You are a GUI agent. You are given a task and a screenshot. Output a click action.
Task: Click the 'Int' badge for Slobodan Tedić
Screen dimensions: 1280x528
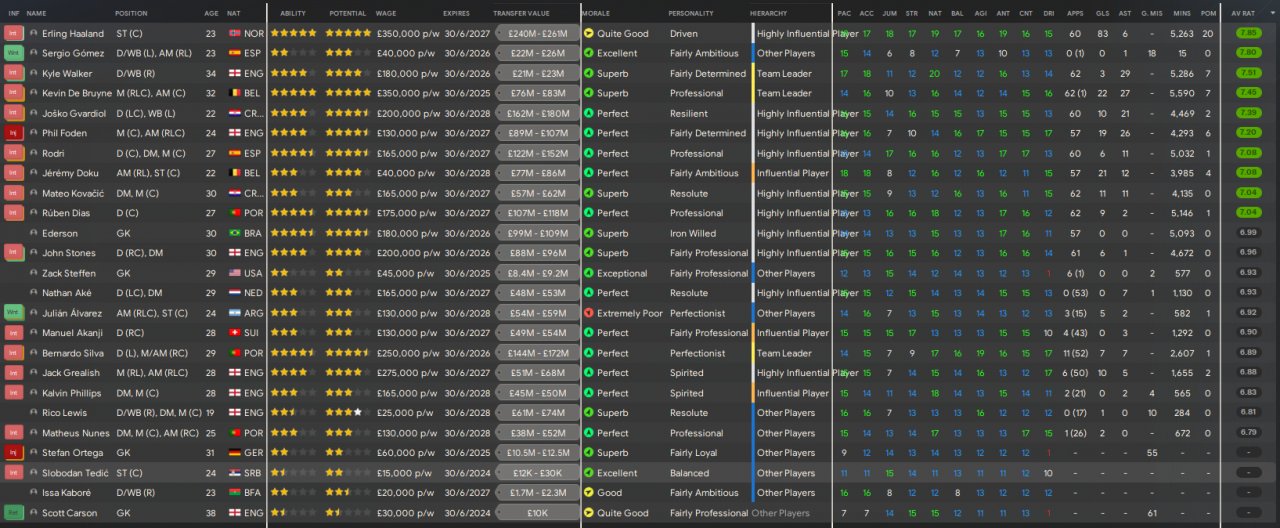14,473
